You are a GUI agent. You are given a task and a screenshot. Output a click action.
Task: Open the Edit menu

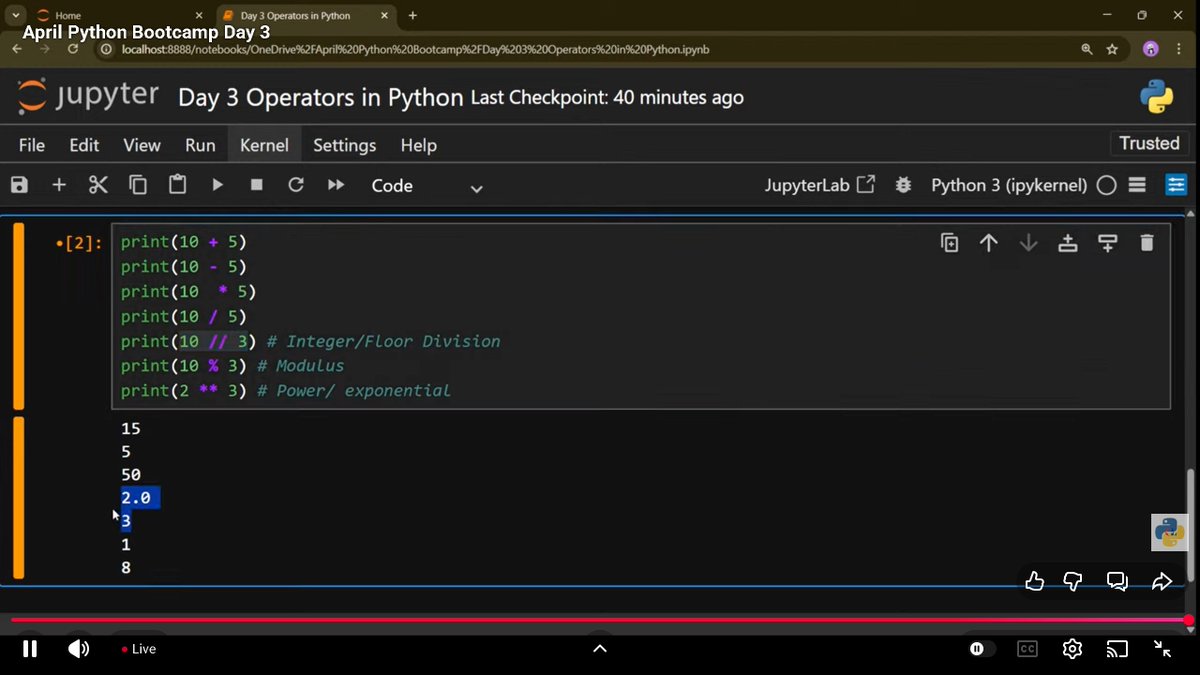click(84, 145)
